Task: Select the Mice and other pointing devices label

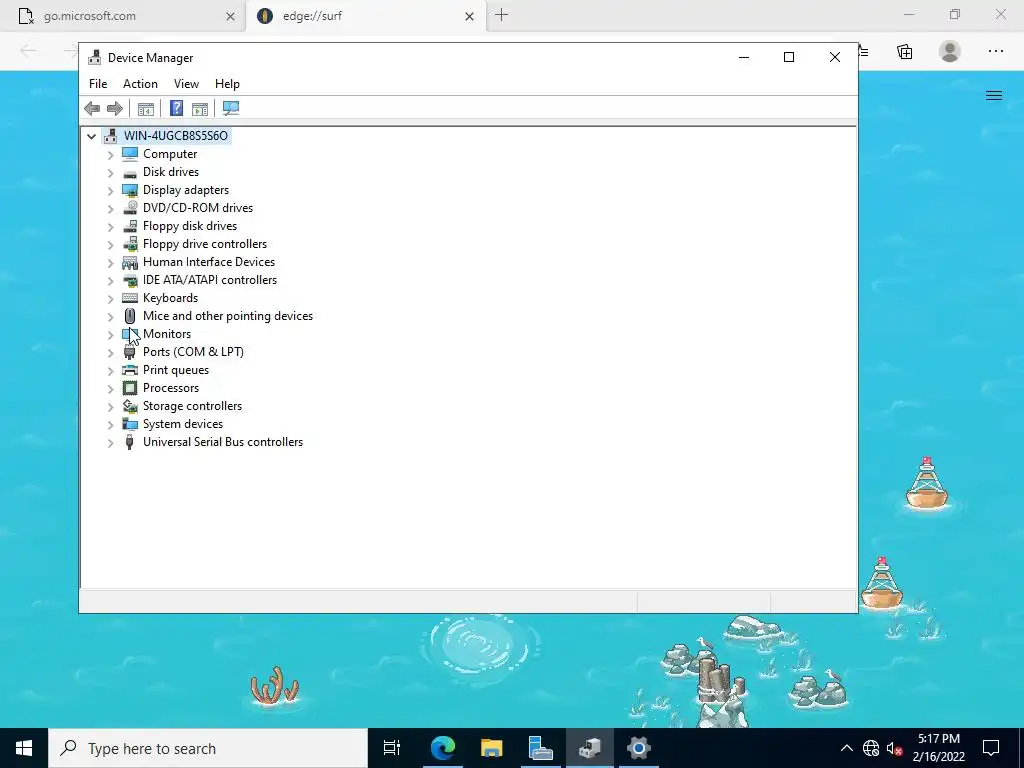Action: pyautogui.click(x=228, y=316)
